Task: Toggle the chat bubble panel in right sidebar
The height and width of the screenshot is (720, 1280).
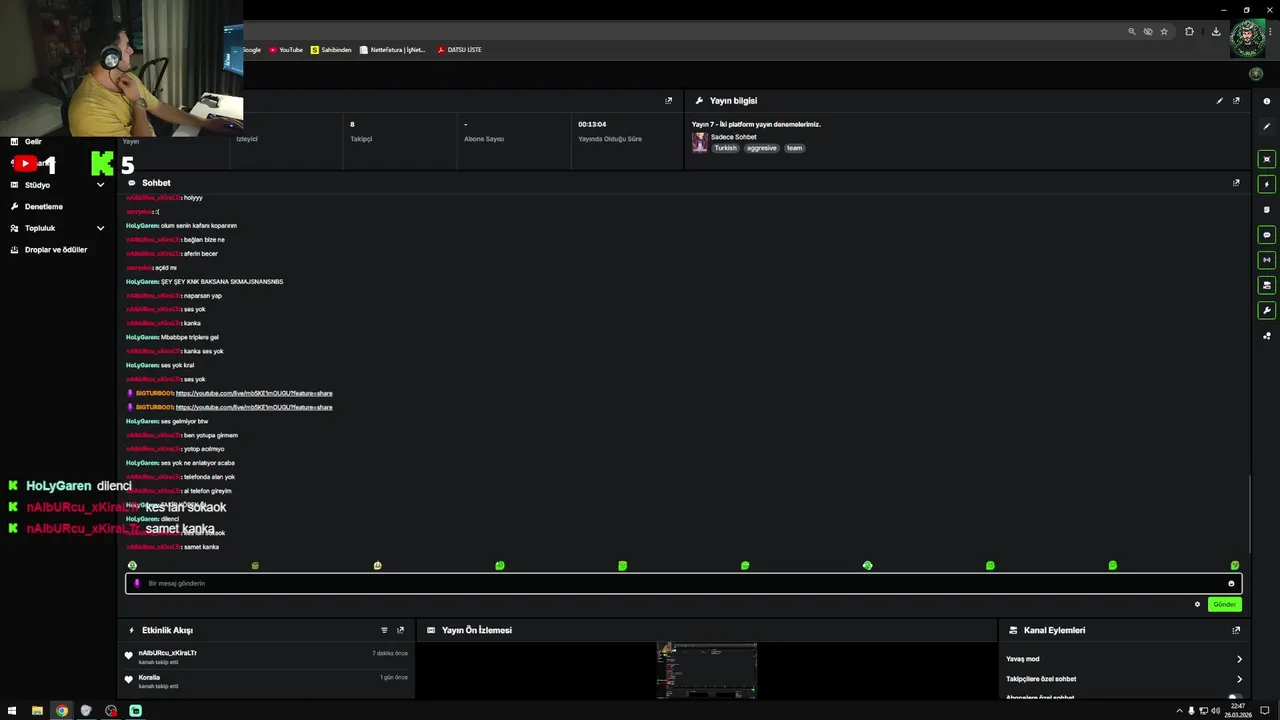Action: [x=1267, y=235]
